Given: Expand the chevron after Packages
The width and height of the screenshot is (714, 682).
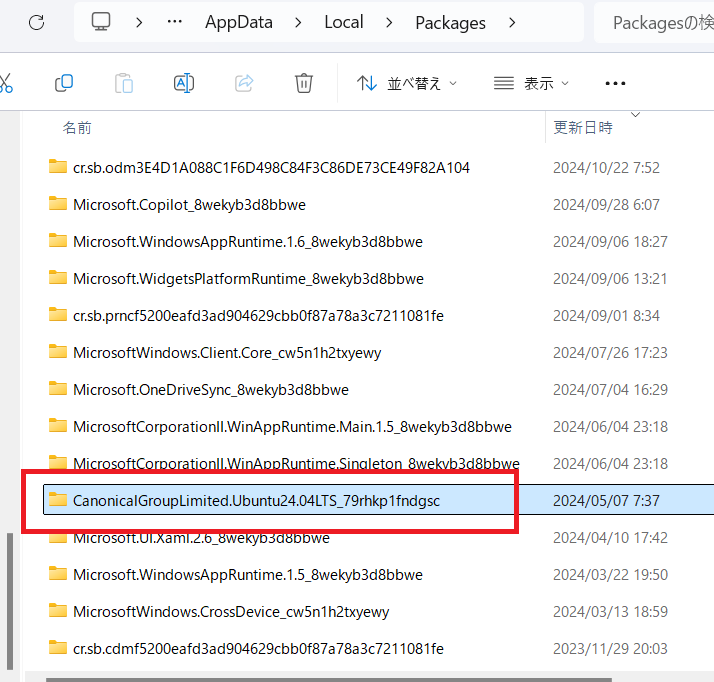Looking at the screenshot, I should point(512,22).
